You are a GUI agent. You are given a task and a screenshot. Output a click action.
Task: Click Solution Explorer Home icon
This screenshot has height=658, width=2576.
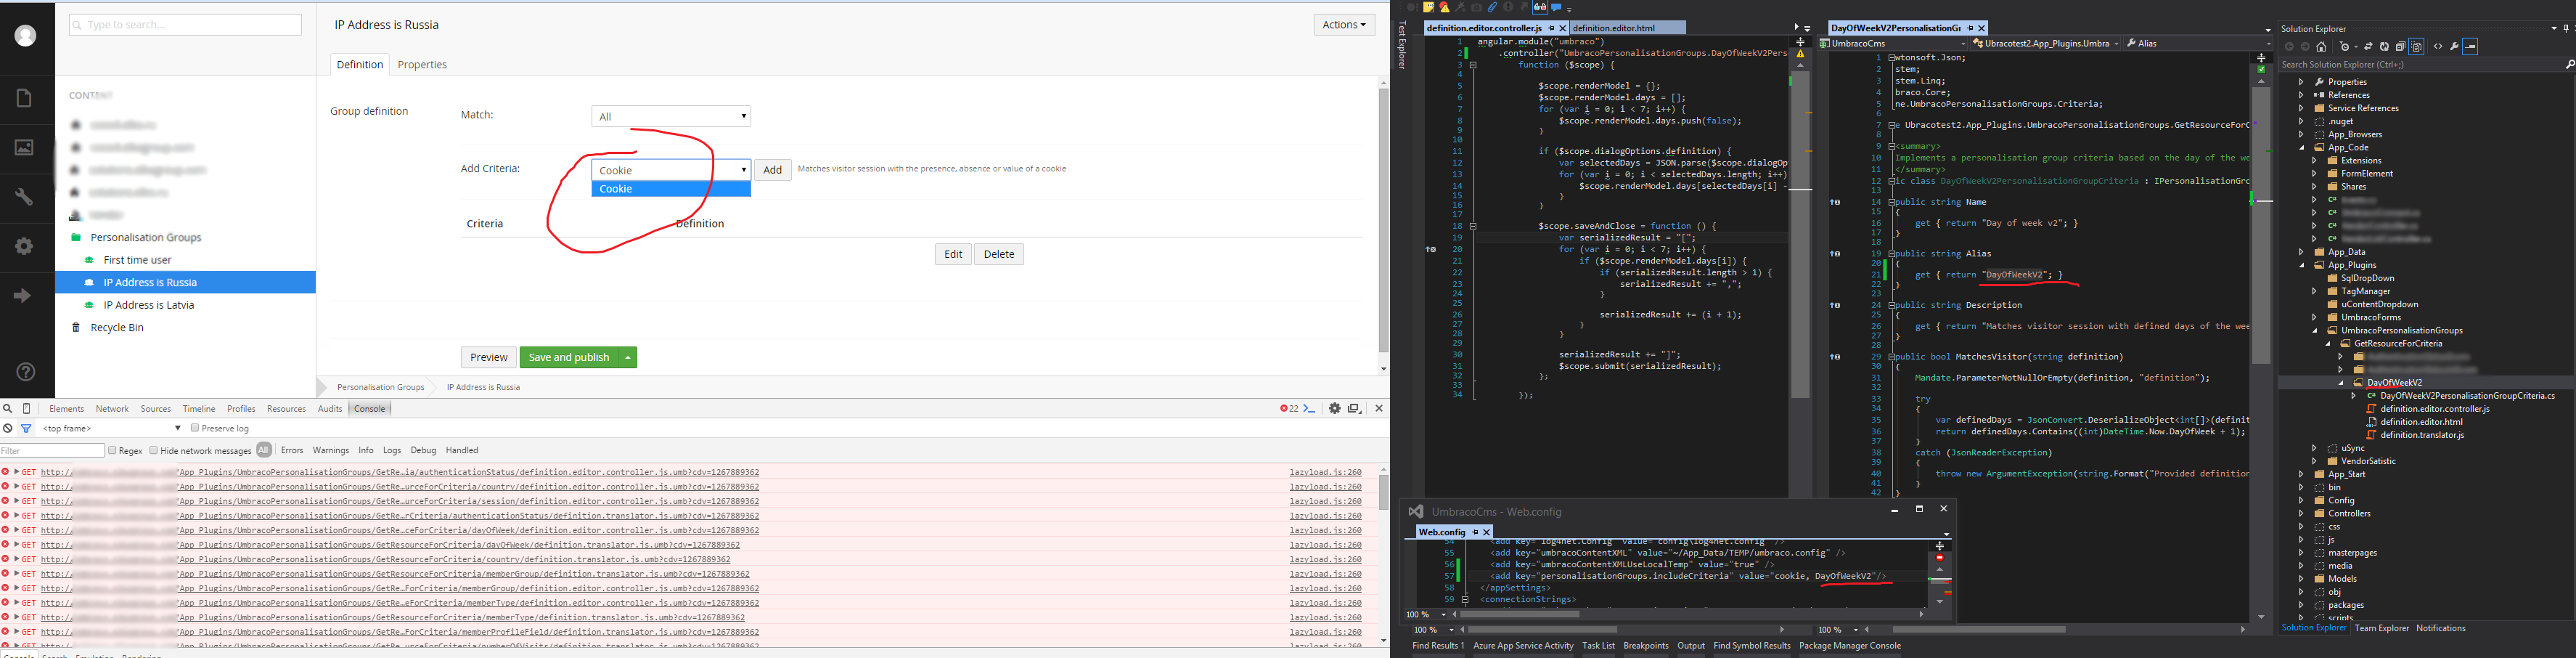click(x=2321, y=47)
